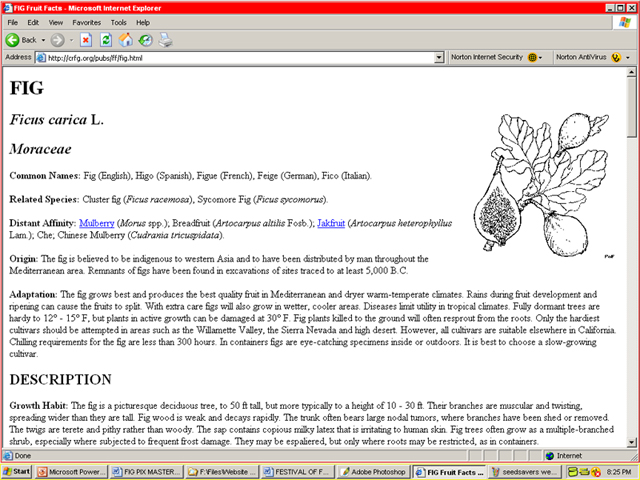The height and width of the screenshot is (480, 640).
Task: Open the Edit menu
Action: point(33,22)
